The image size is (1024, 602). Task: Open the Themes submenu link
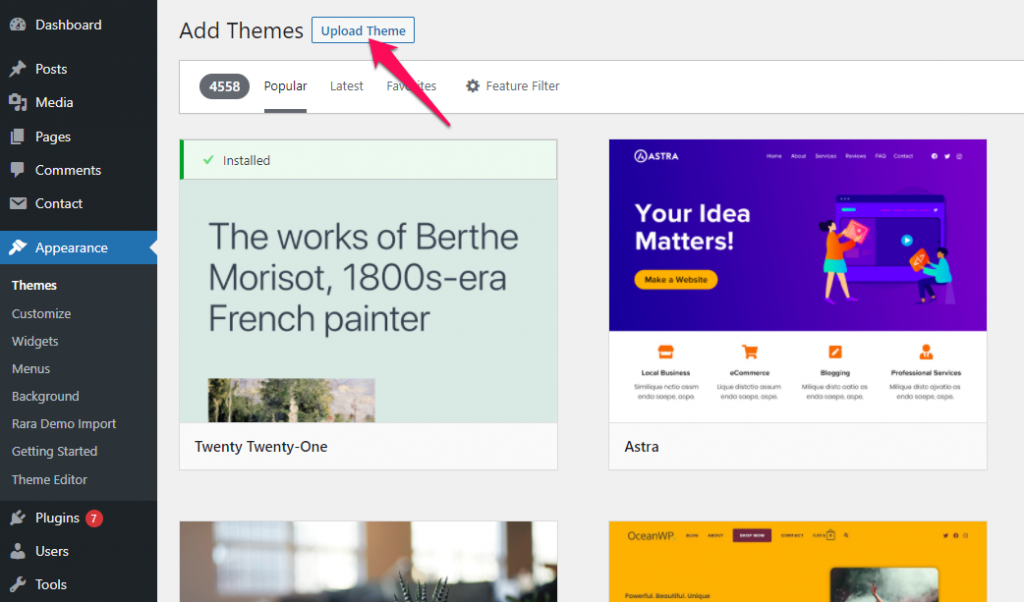pos(34,285)
